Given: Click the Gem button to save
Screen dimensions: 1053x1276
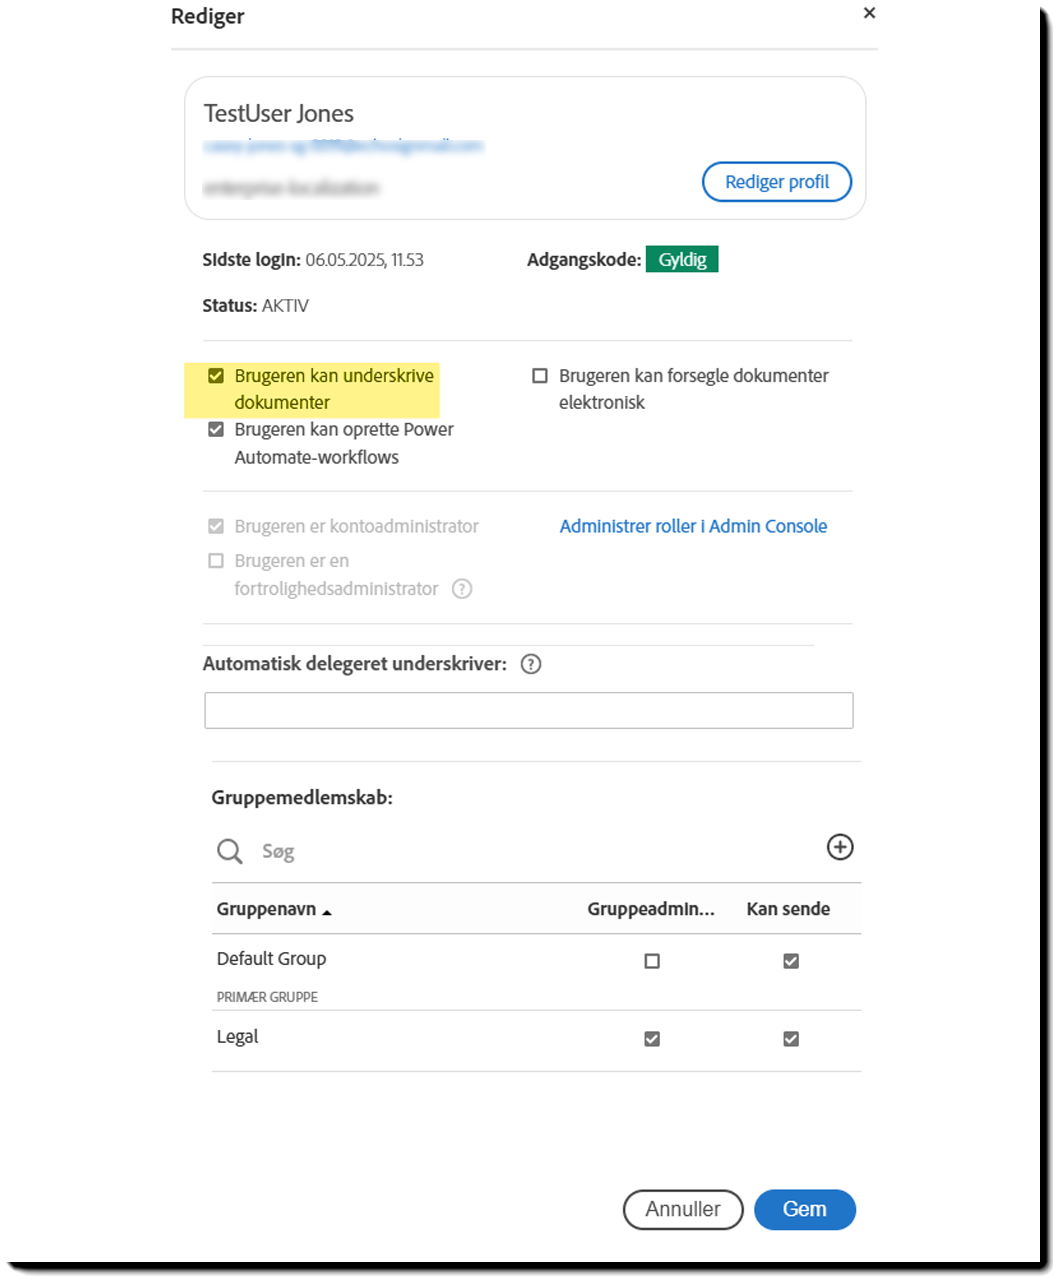Looking at the screenshot, I should click(805, 1209).
